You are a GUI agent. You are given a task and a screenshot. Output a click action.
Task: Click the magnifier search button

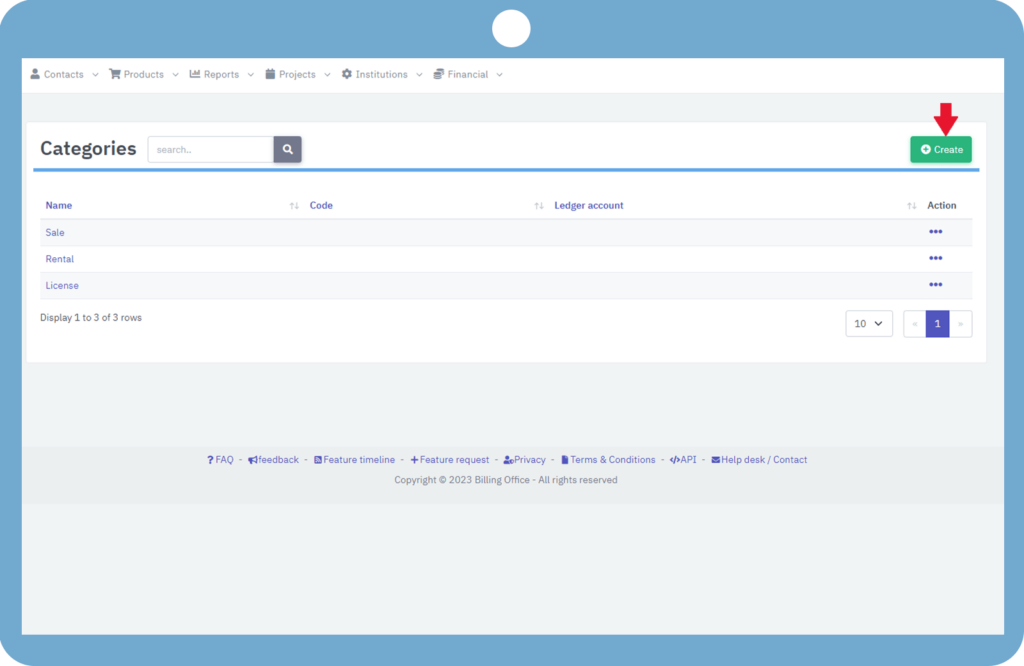pos(287,150)
